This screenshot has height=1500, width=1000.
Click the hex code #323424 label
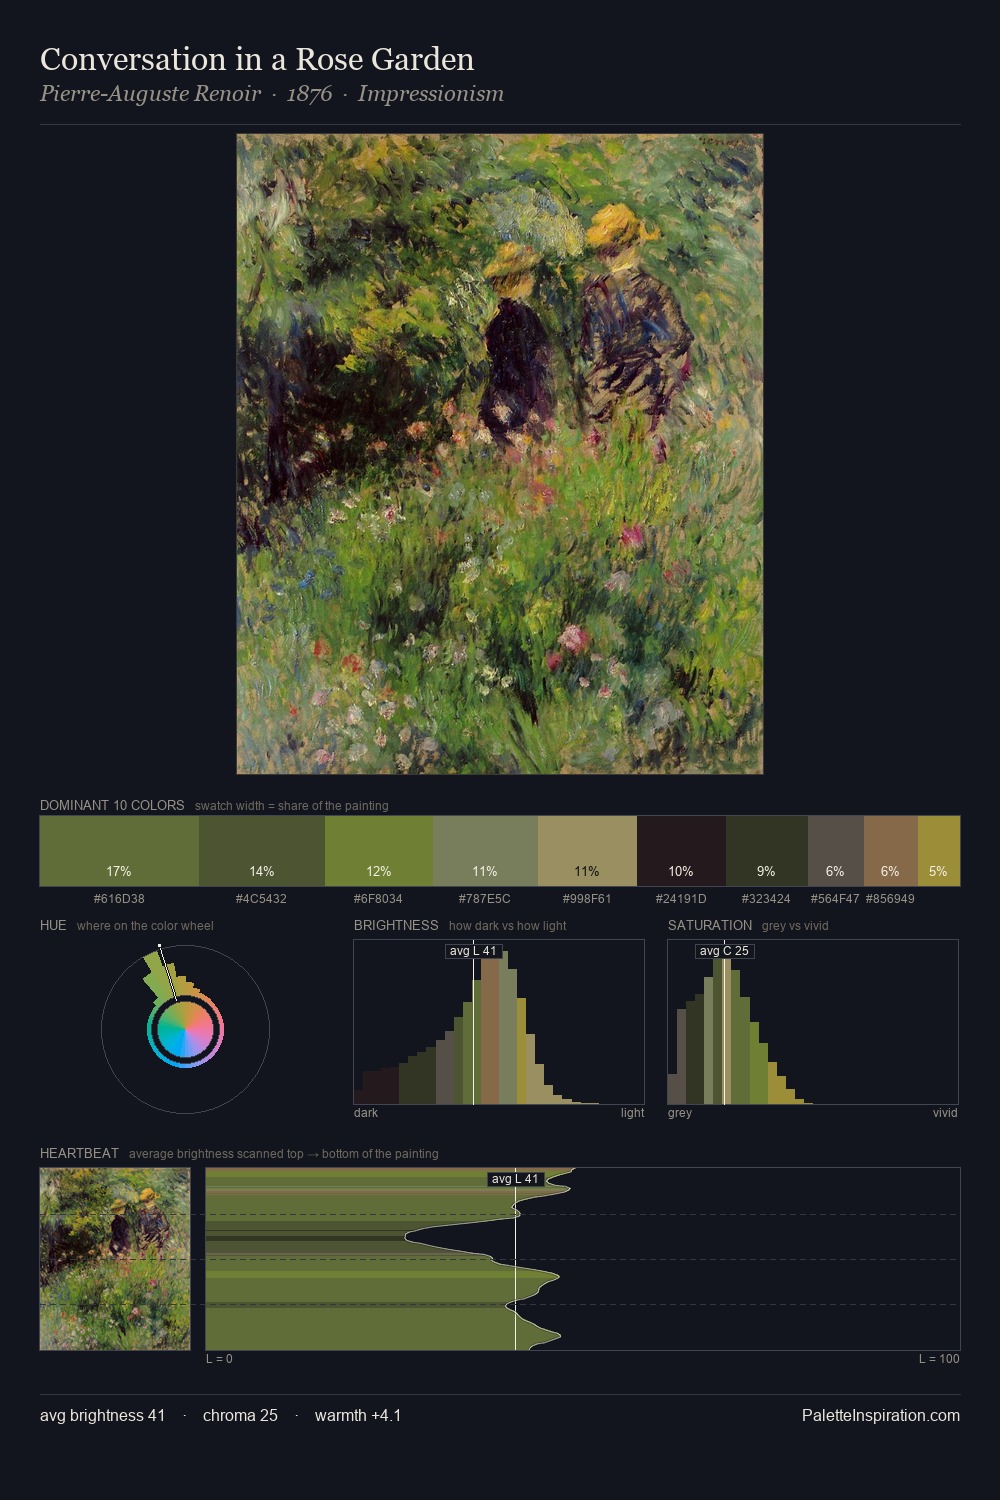(x=766, y=899)
